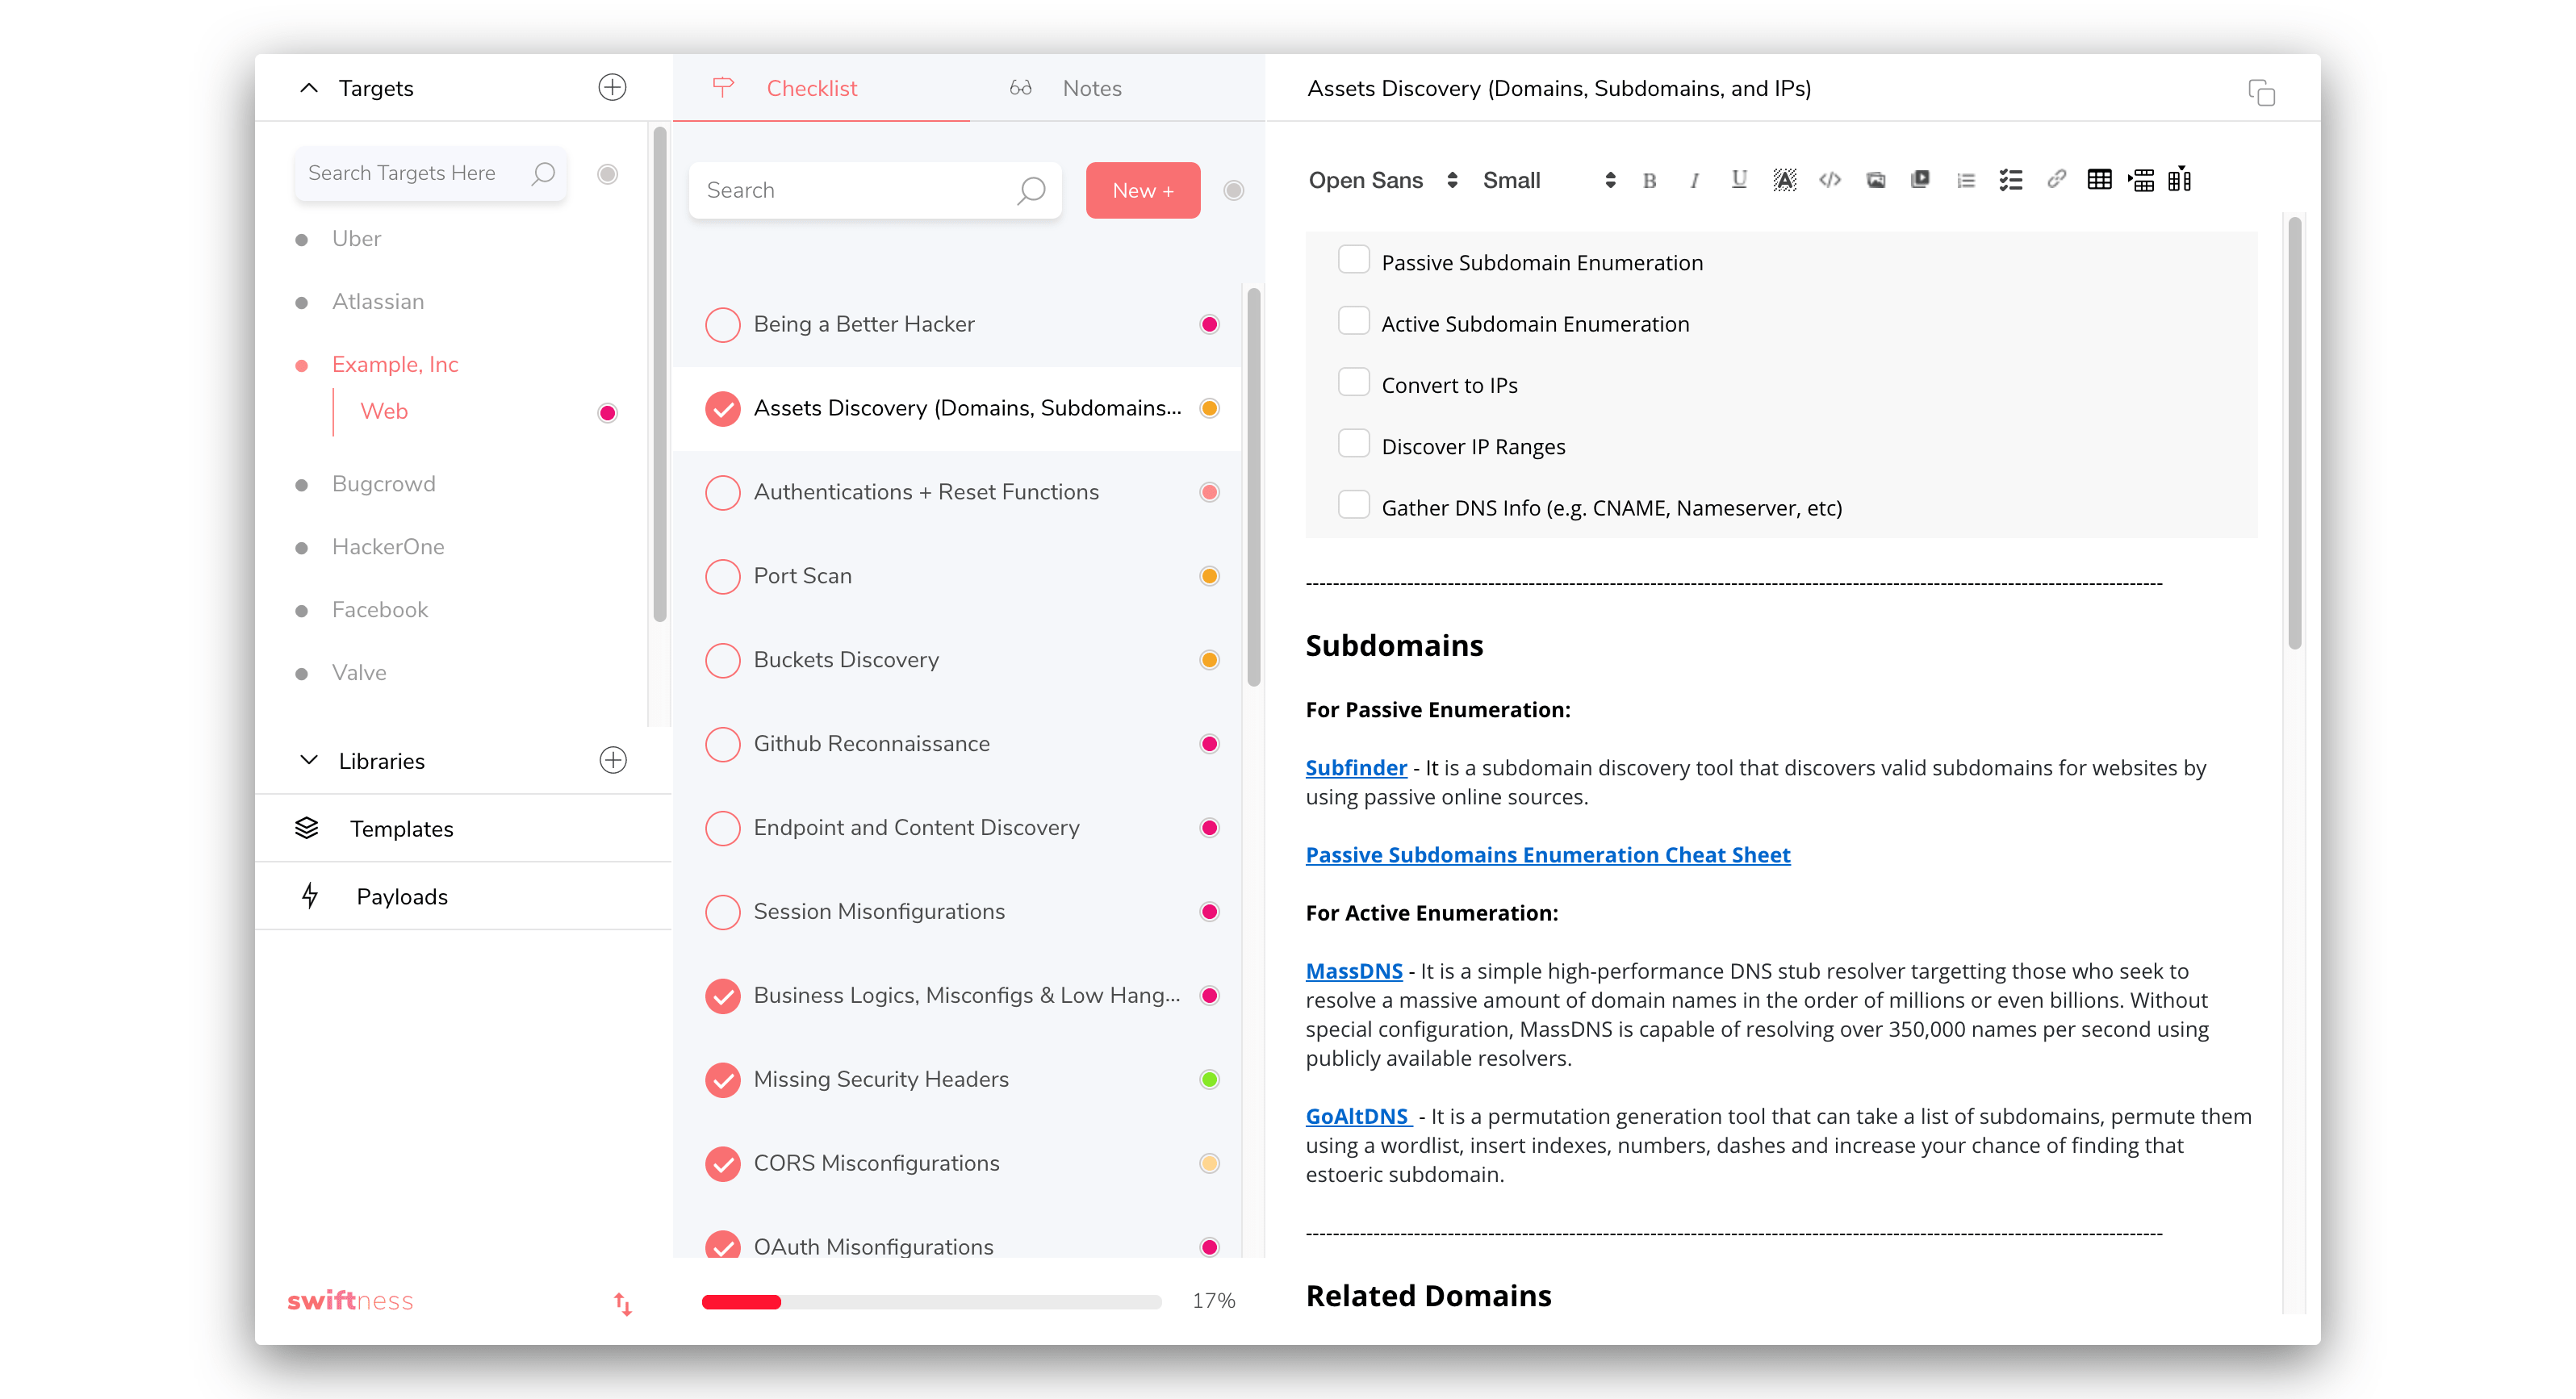Screen dimensions: 2576x1399
Task: Open the Templates library item
Action: [401, 829]
